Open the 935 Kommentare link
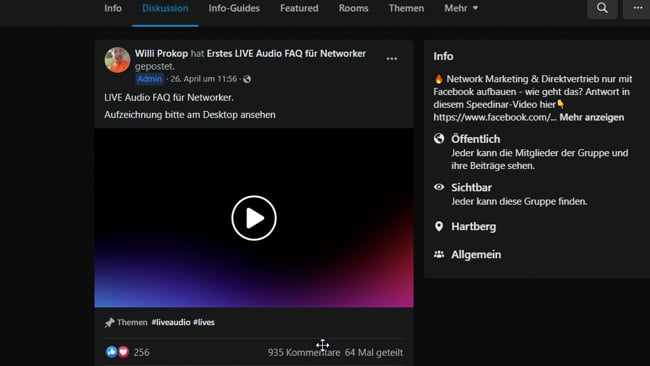This screenshot has height=366, width=650. [x=304, y=352]
